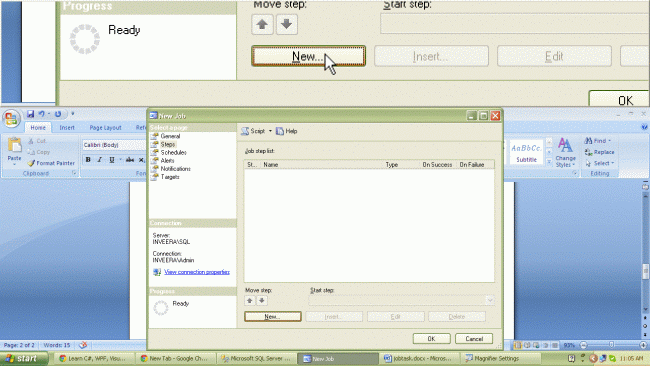This screenshot has height=366, width=650.
Task: Click the On Success column header
Action: (438, 165)
